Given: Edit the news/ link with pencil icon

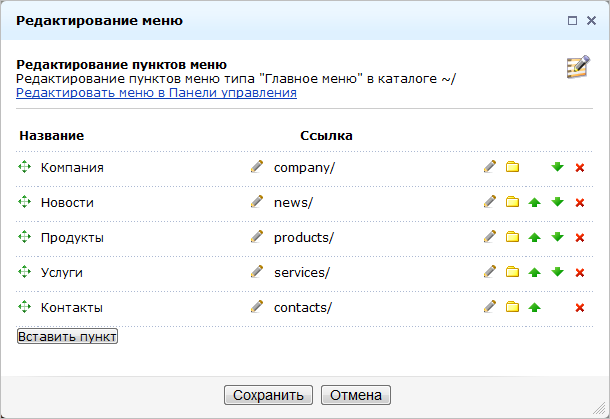Looking at the screenshot, I should coord(490,202).
